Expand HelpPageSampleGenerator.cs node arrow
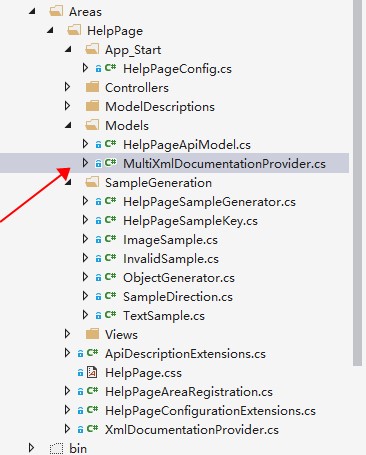The height and width of the screenshot is (455, 366). [x=85, y=201]
